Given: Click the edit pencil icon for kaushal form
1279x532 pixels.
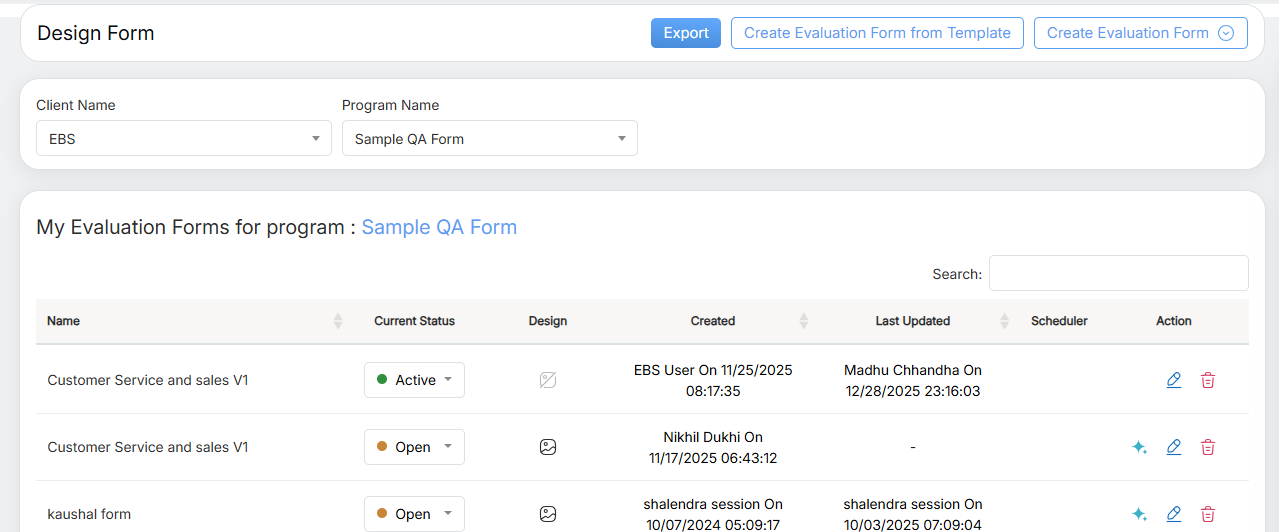Looking at the screenshot, I should pos(1174,514).
